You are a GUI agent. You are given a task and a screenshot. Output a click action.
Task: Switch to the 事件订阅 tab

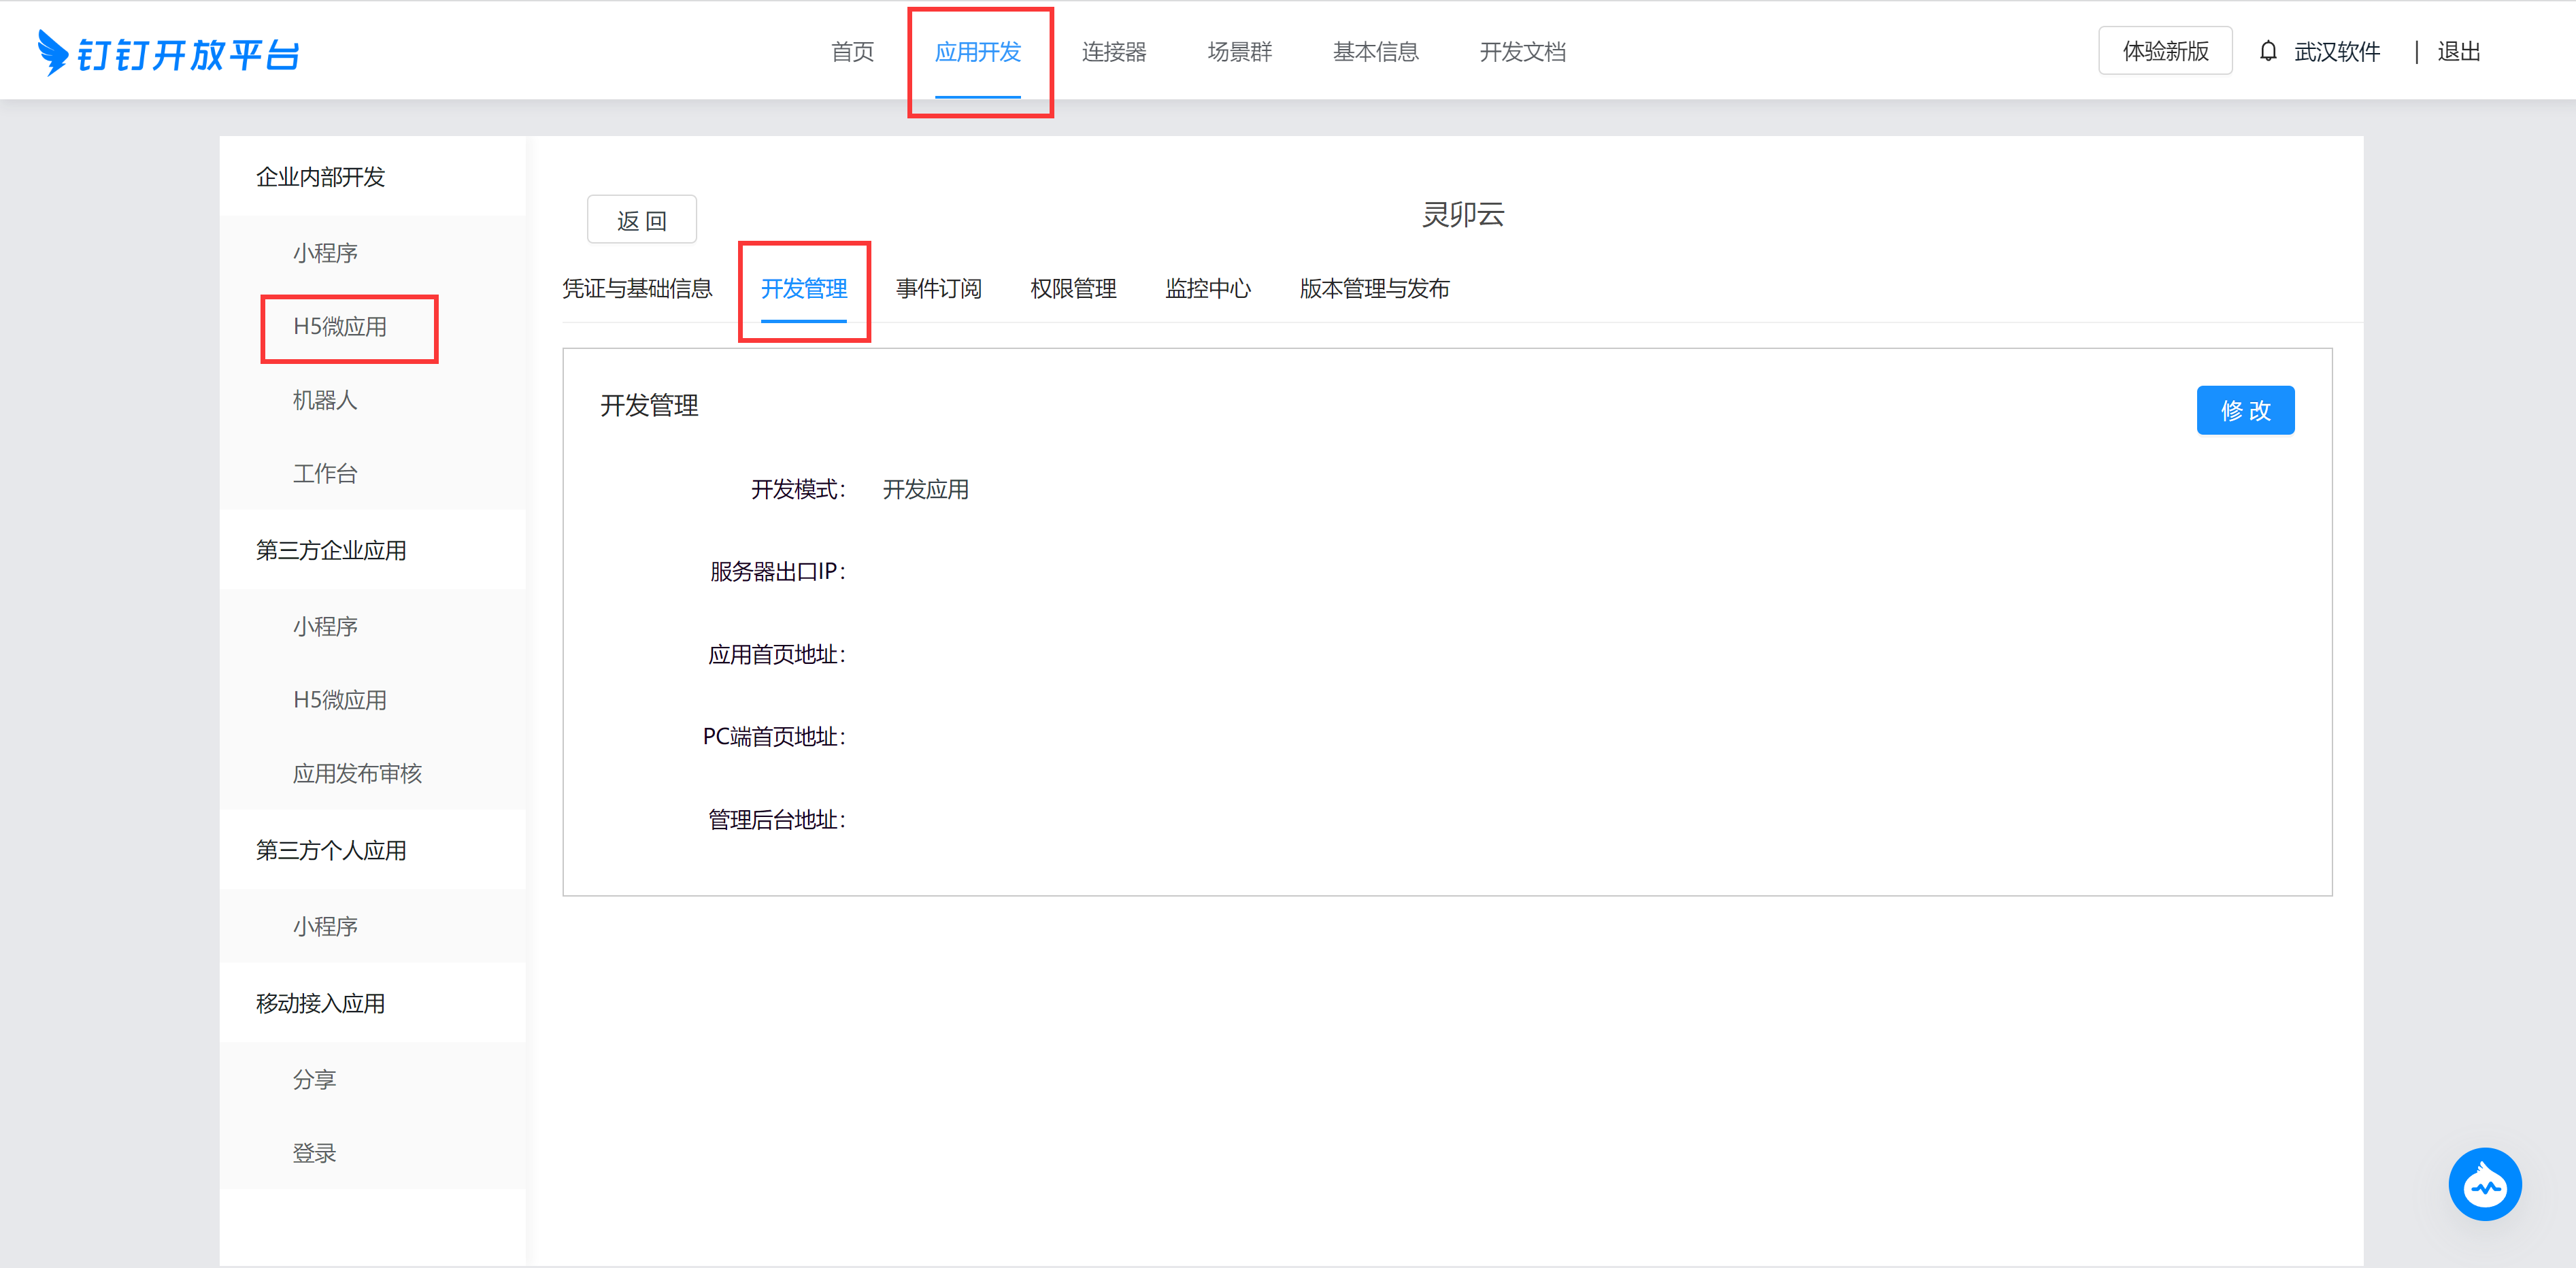pyautogui.click(x=938, y=289)
